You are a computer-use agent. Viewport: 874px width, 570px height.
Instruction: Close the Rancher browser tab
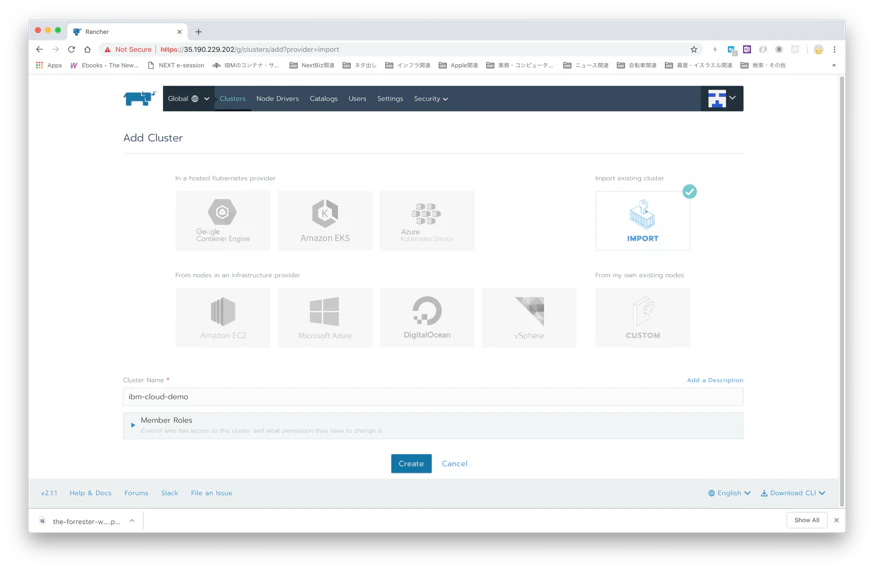click(179, 32)
